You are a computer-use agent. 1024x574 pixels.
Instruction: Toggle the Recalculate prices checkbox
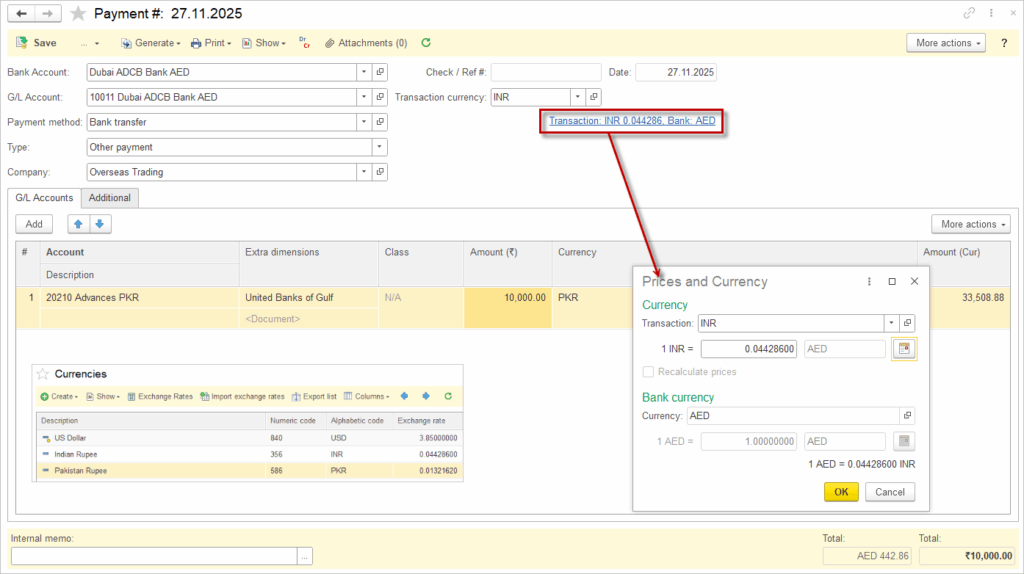(x=648, y=372)
